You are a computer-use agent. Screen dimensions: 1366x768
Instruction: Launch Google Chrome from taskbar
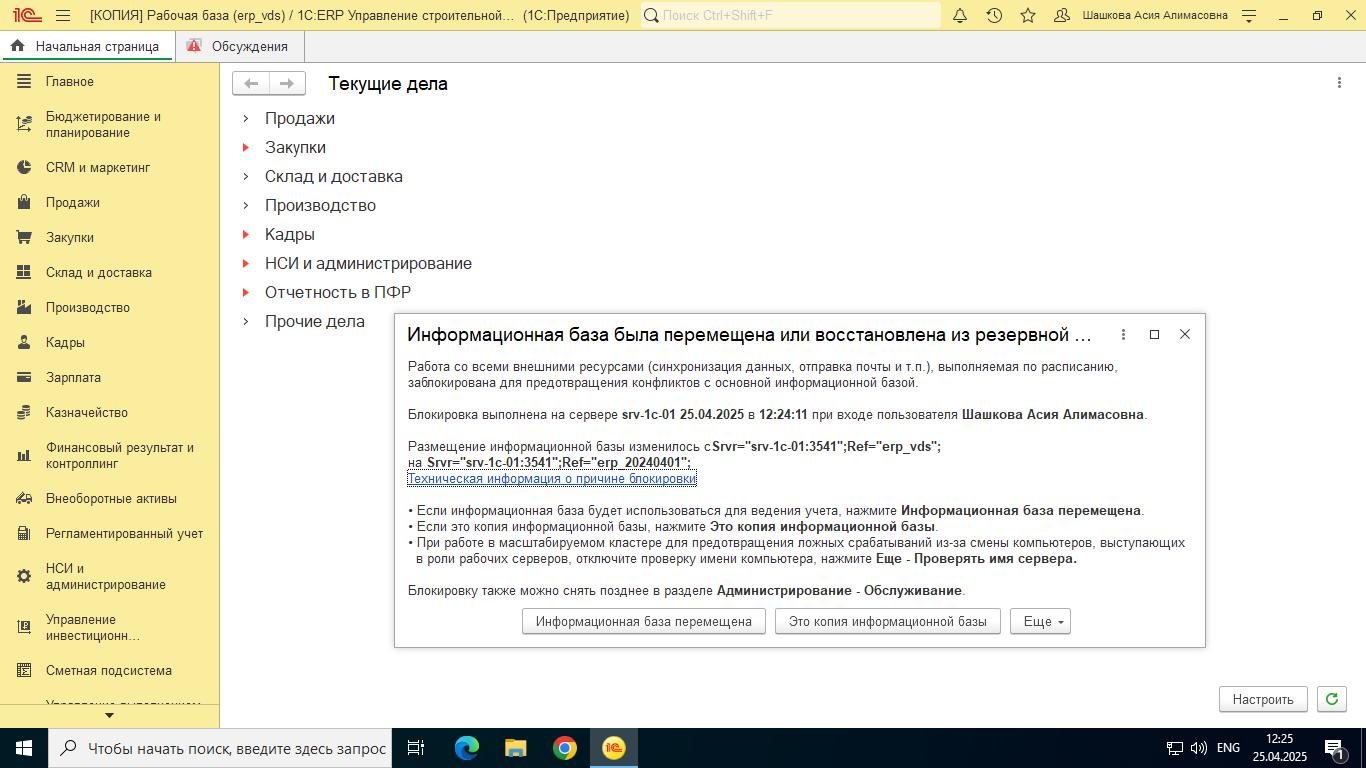565,748
